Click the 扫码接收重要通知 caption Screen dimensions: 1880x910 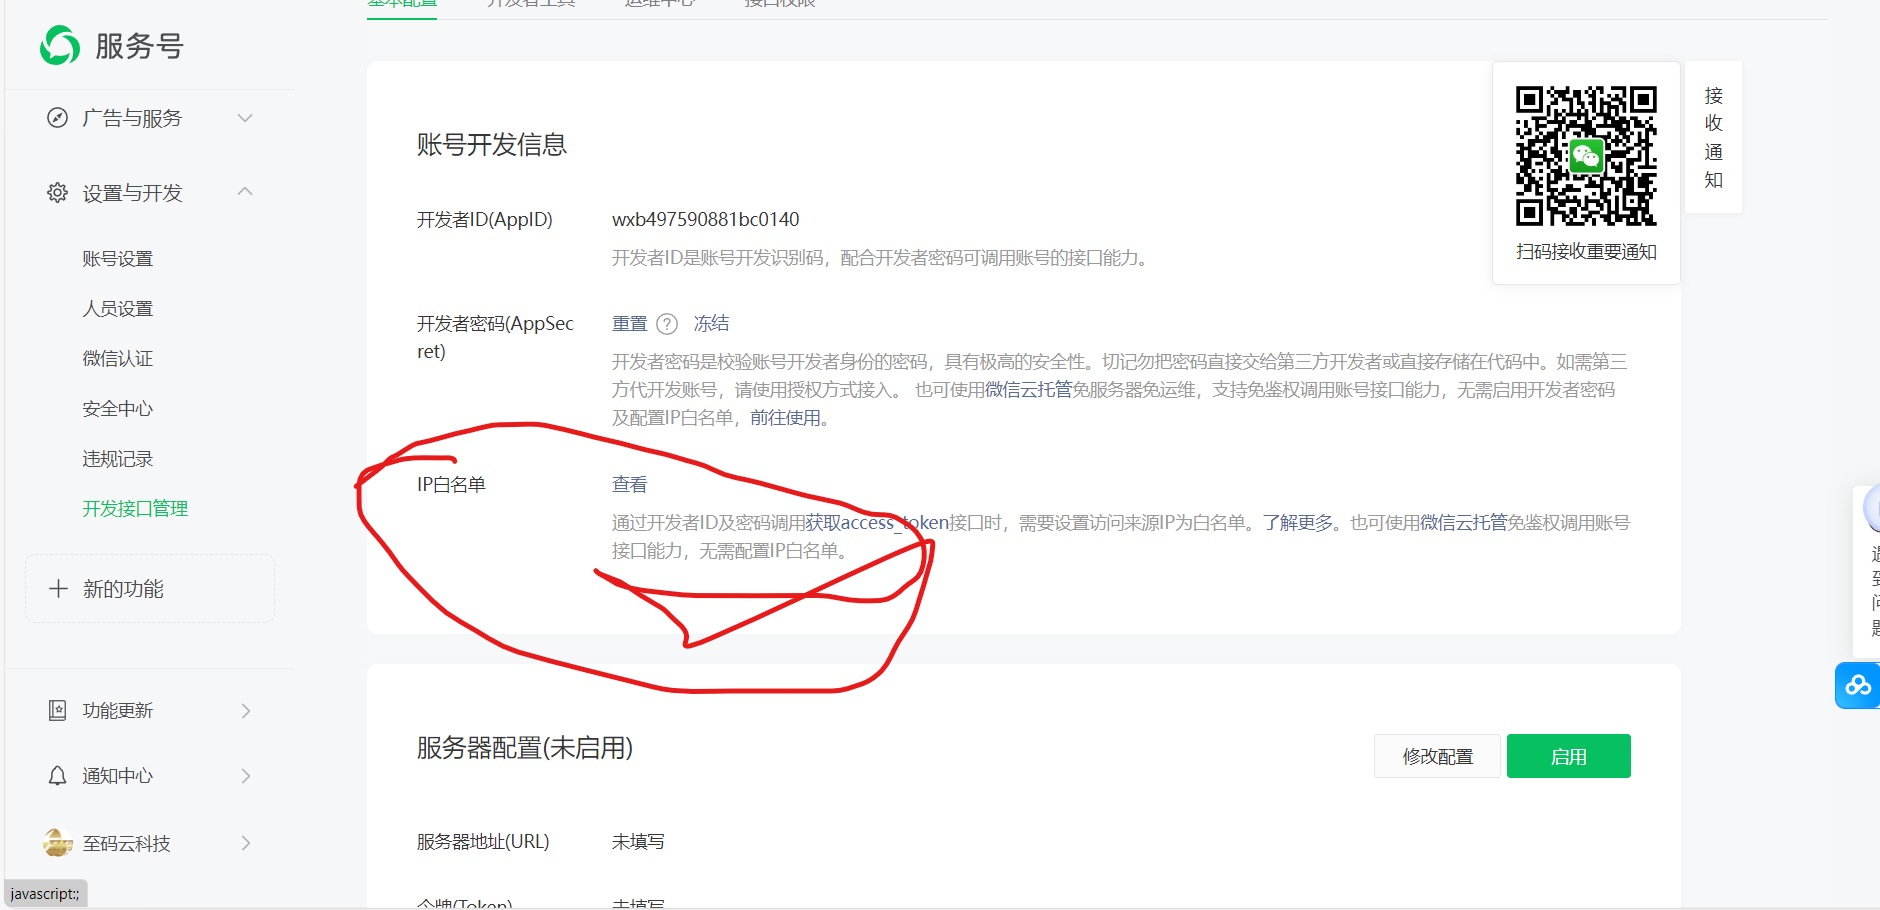point(1586,252)
